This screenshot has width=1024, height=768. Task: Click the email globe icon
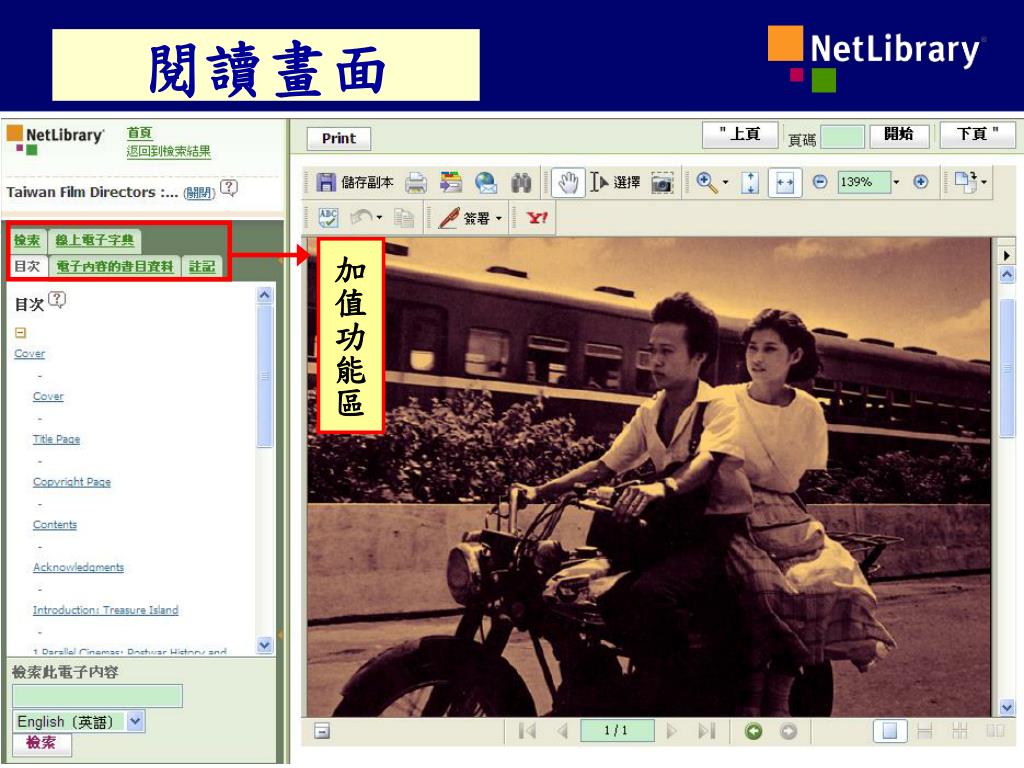pyautogui.click(x=486, y=182)
